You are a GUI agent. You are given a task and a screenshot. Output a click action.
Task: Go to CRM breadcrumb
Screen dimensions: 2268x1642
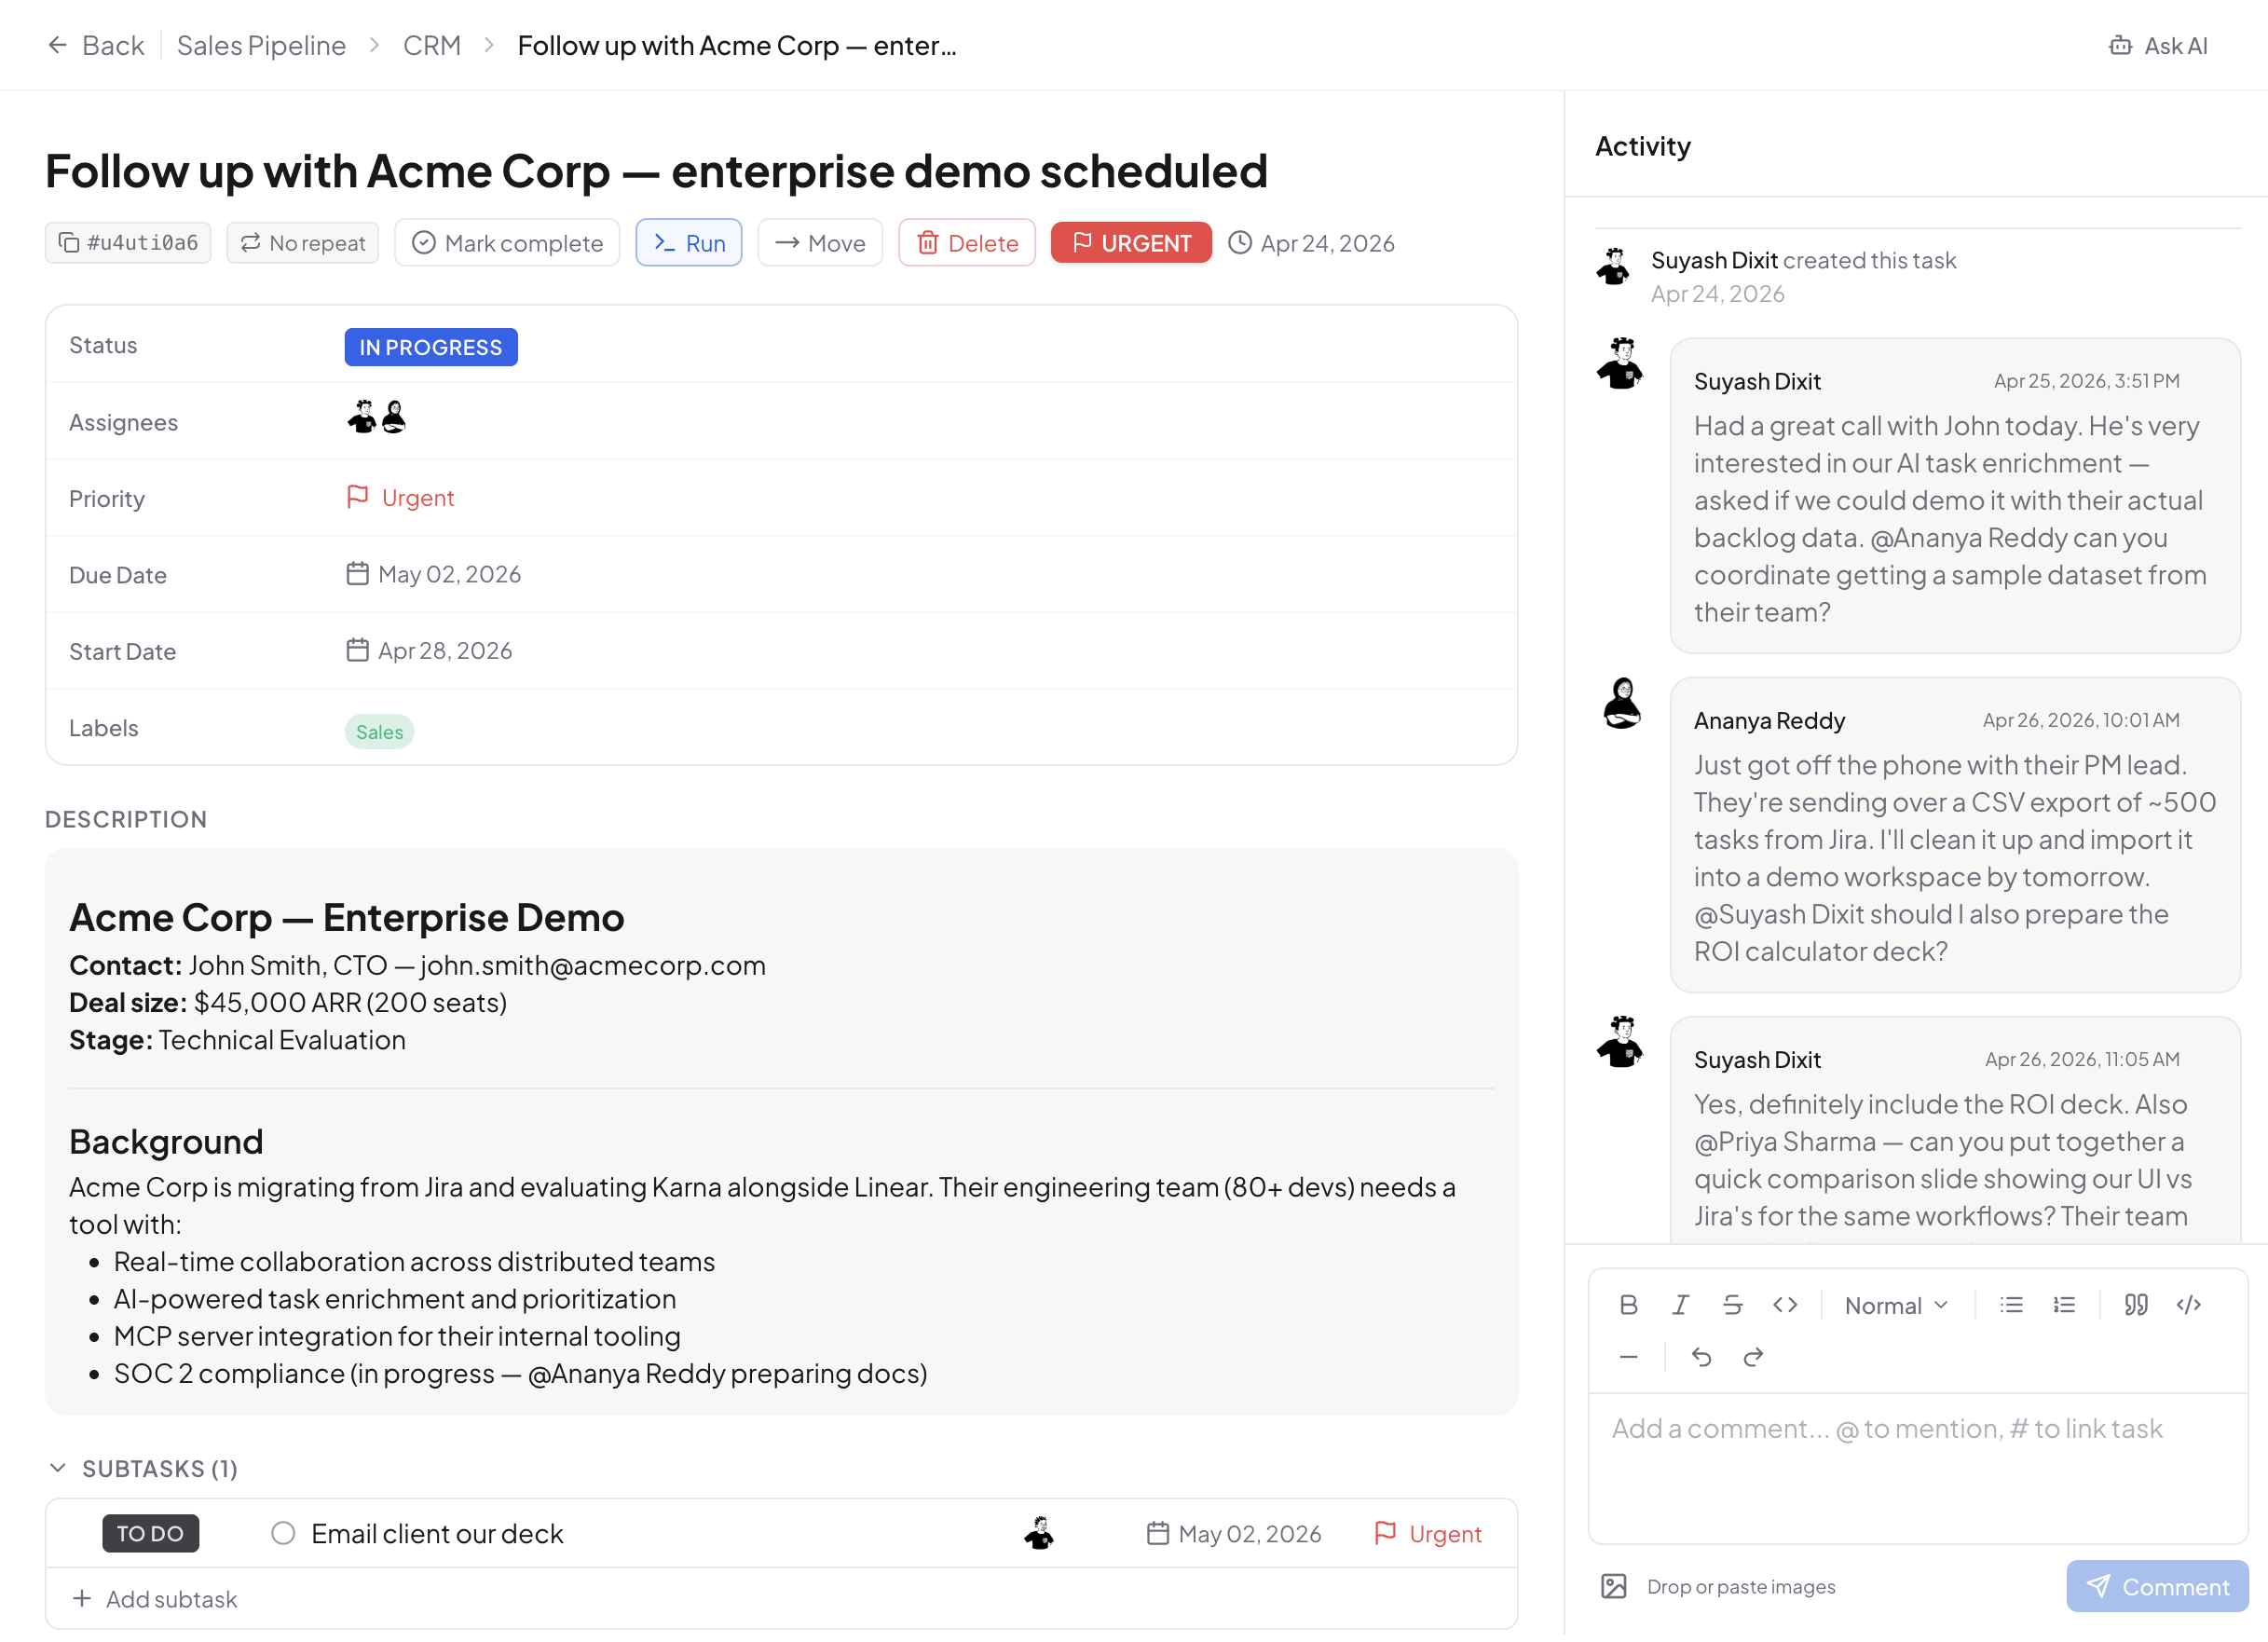[x=432, y=45]
